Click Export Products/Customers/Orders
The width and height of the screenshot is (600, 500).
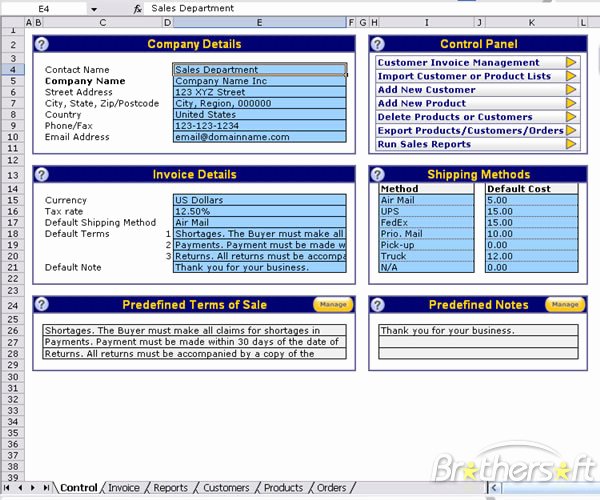click(x=478, y=130)
